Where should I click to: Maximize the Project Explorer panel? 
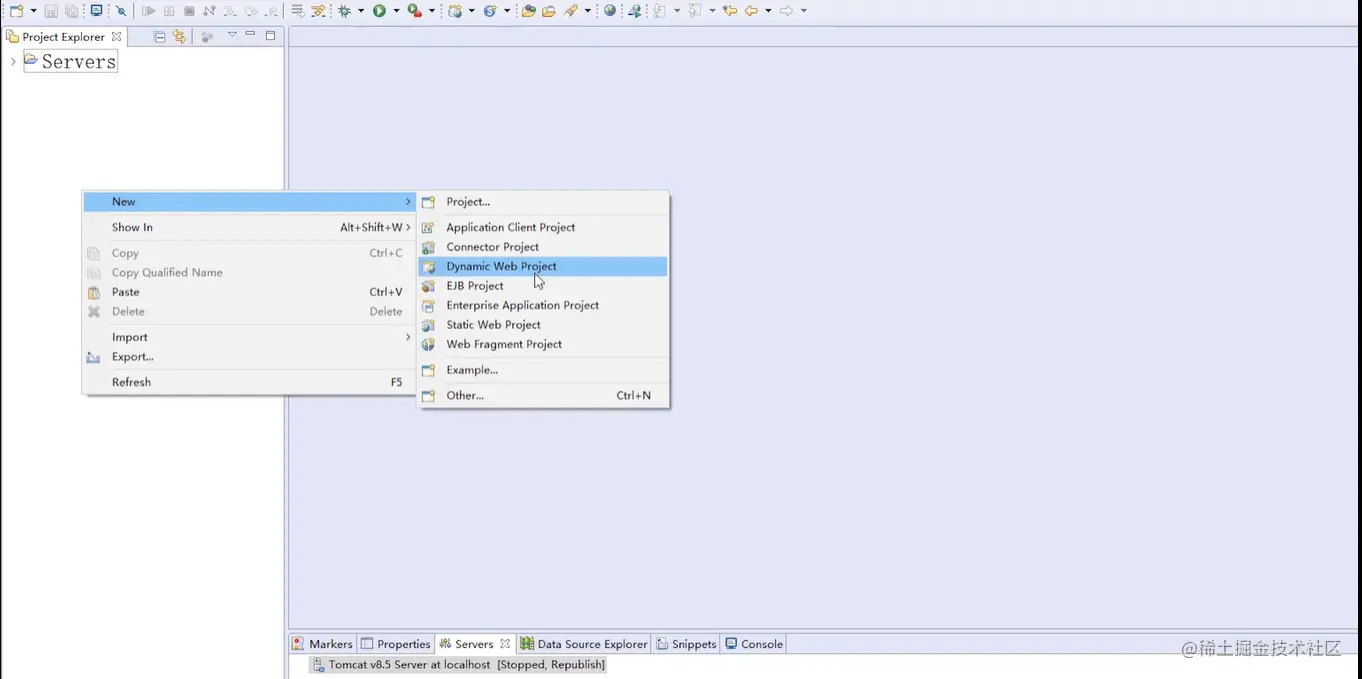[270, 35]
